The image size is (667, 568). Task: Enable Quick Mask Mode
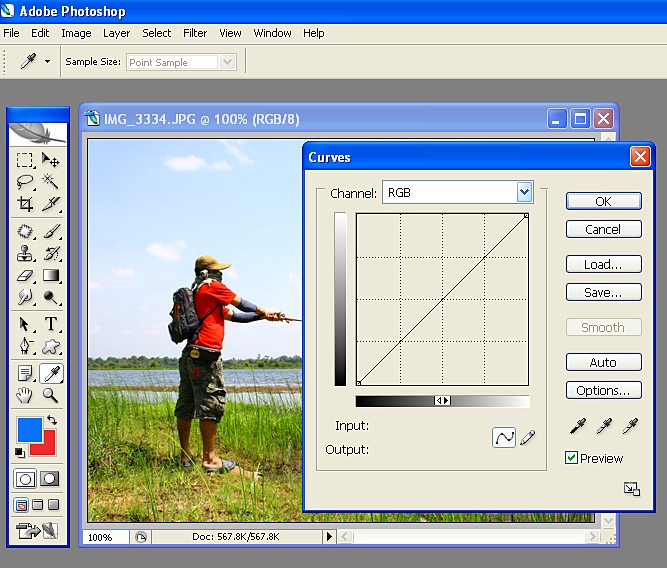[x=50, y=479]
